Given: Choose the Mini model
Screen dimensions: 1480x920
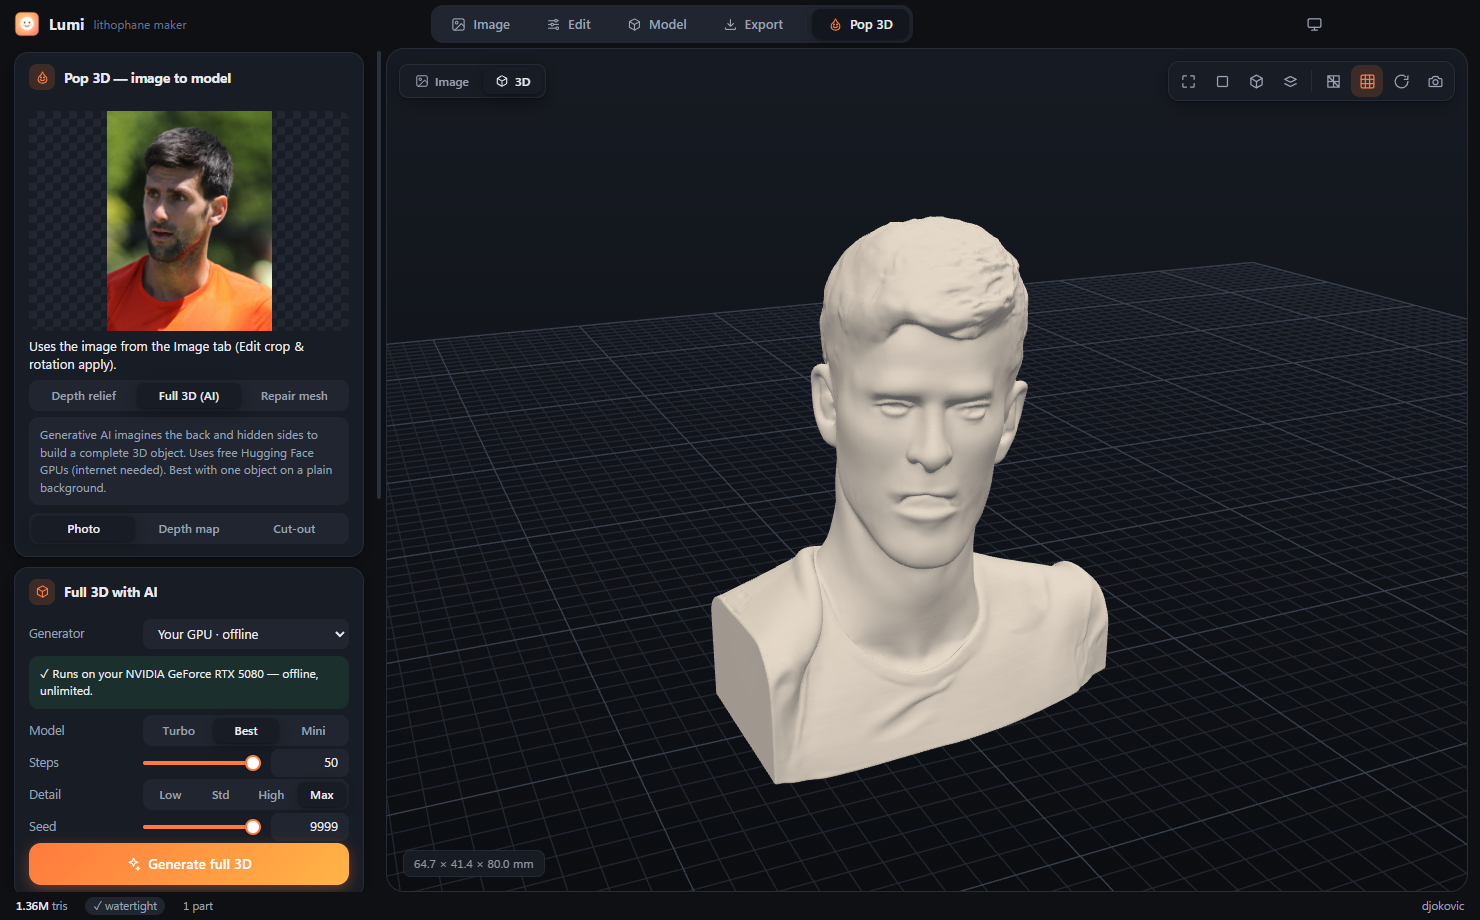Looking at the screenshot, I should (x=313, y=731).
